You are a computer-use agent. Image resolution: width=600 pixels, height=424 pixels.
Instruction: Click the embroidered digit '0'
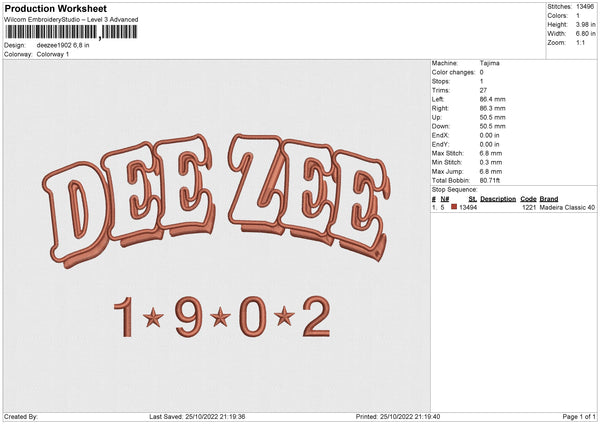pyautogui.click(x=253, y=317)
